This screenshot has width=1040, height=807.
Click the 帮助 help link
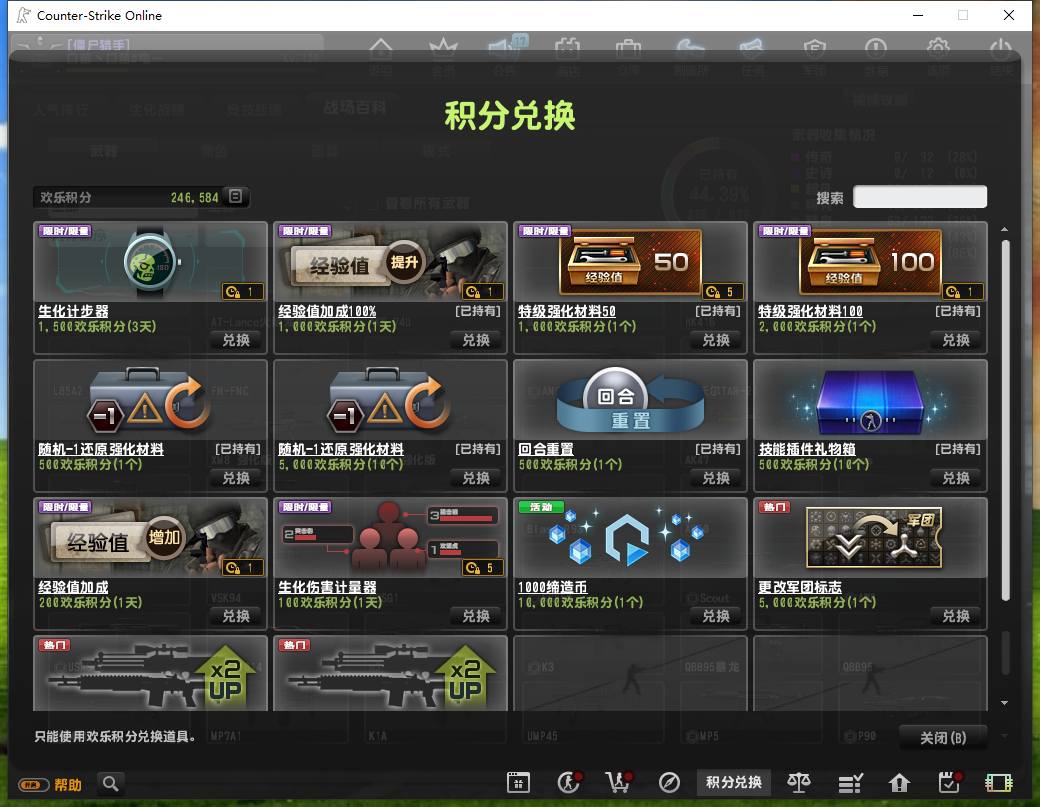tap(68, 785)
